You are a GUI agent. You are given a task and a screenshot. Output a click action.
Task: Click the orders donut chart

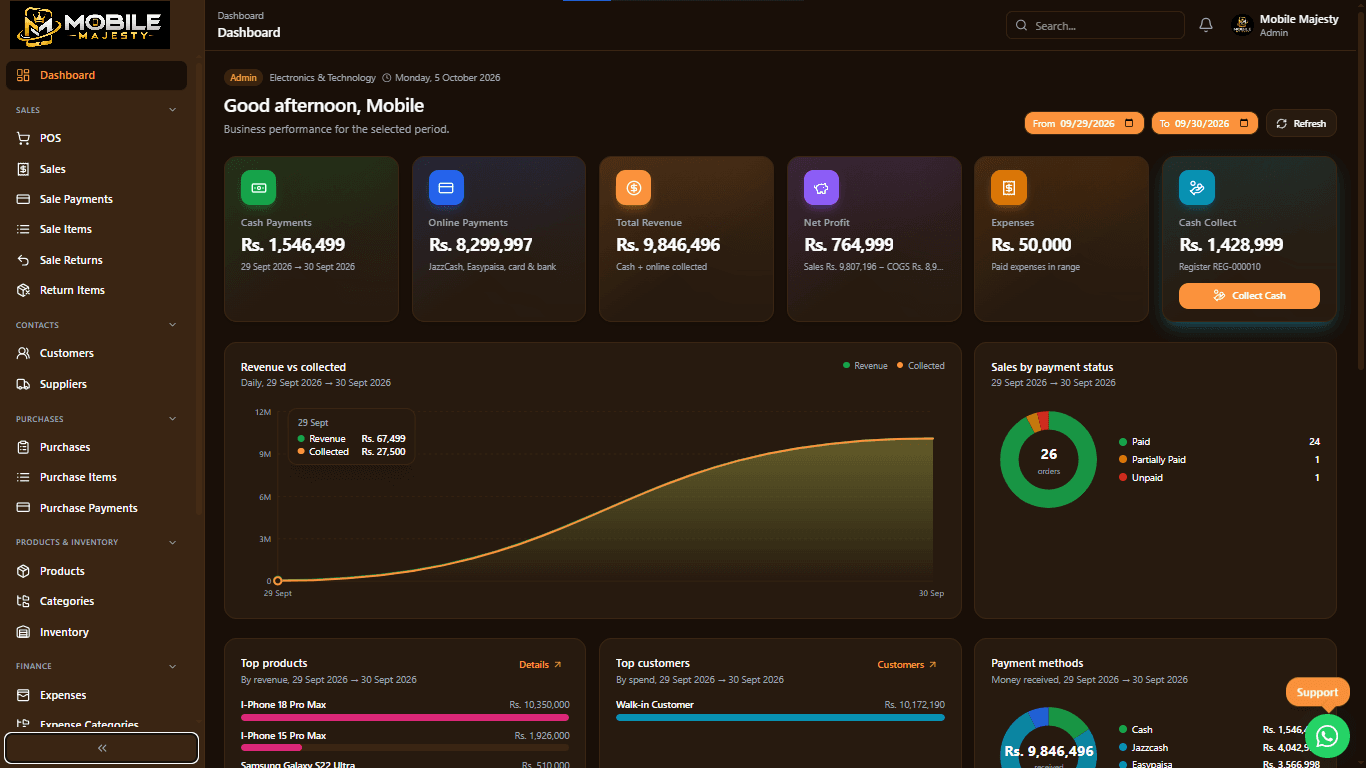pyautogui.click(x=1048, y=459)
